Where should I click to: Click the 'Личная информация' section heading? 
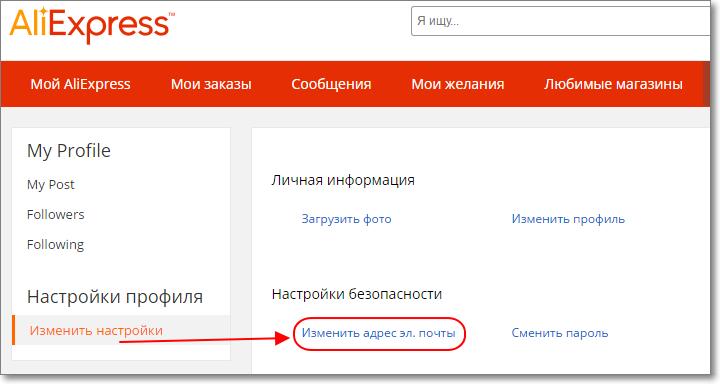click(343, 180)
